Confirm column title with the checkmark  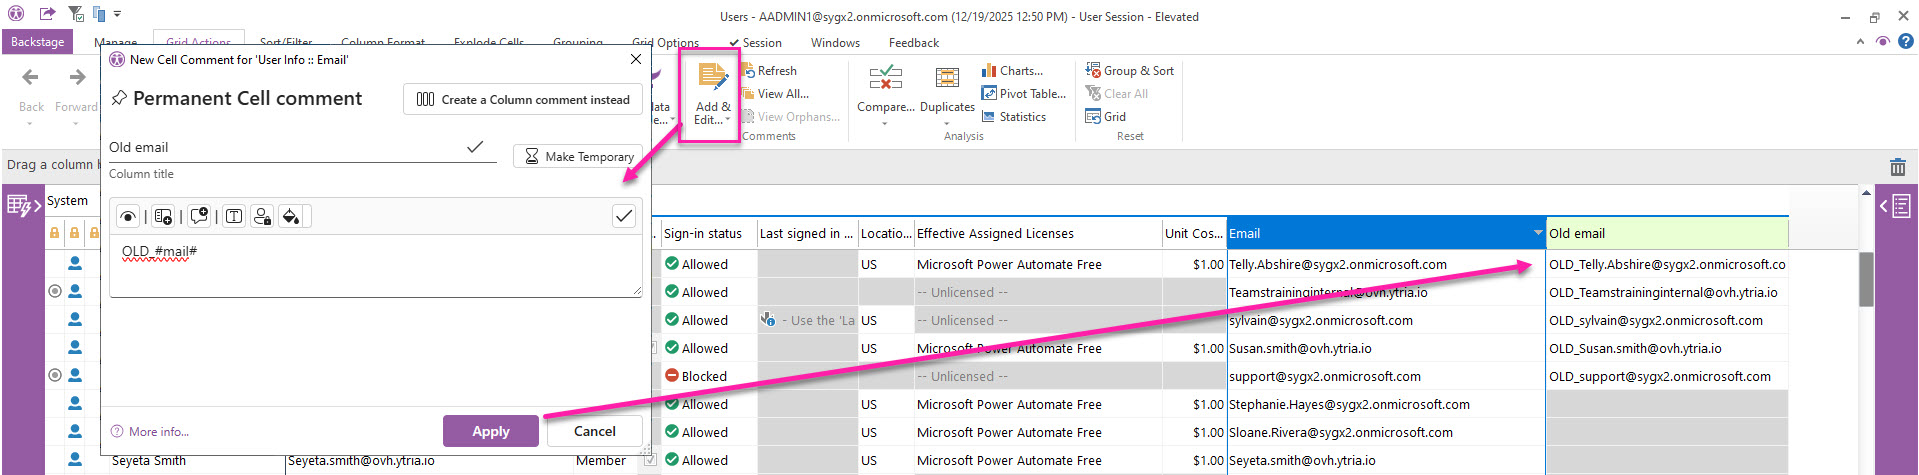coord(475,147)
